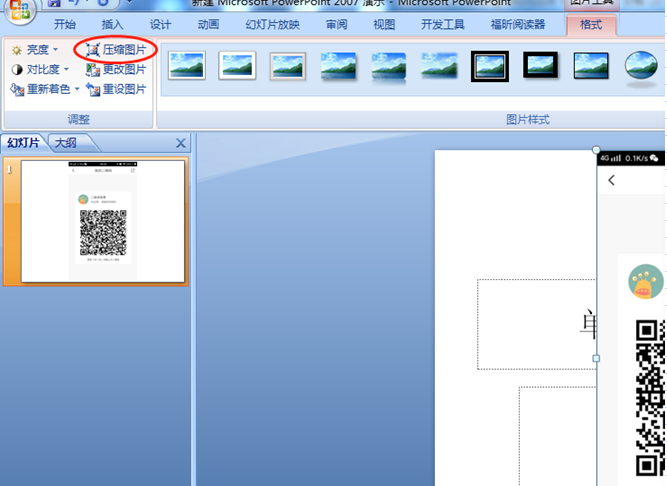Select slide 1 thumbnail
Viewport: 667px width, 486px height.
(x=103, y=222)
